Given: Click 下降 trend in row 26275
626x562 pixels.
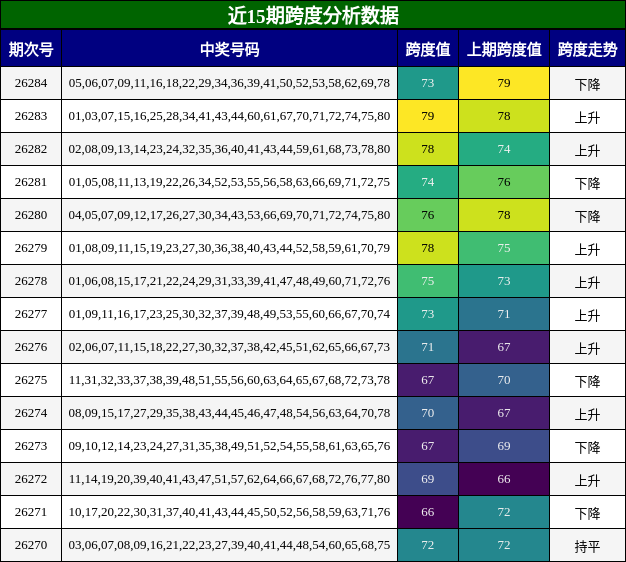Looking at the screenshot, I should pyautogui.click(x=587, y=381).
